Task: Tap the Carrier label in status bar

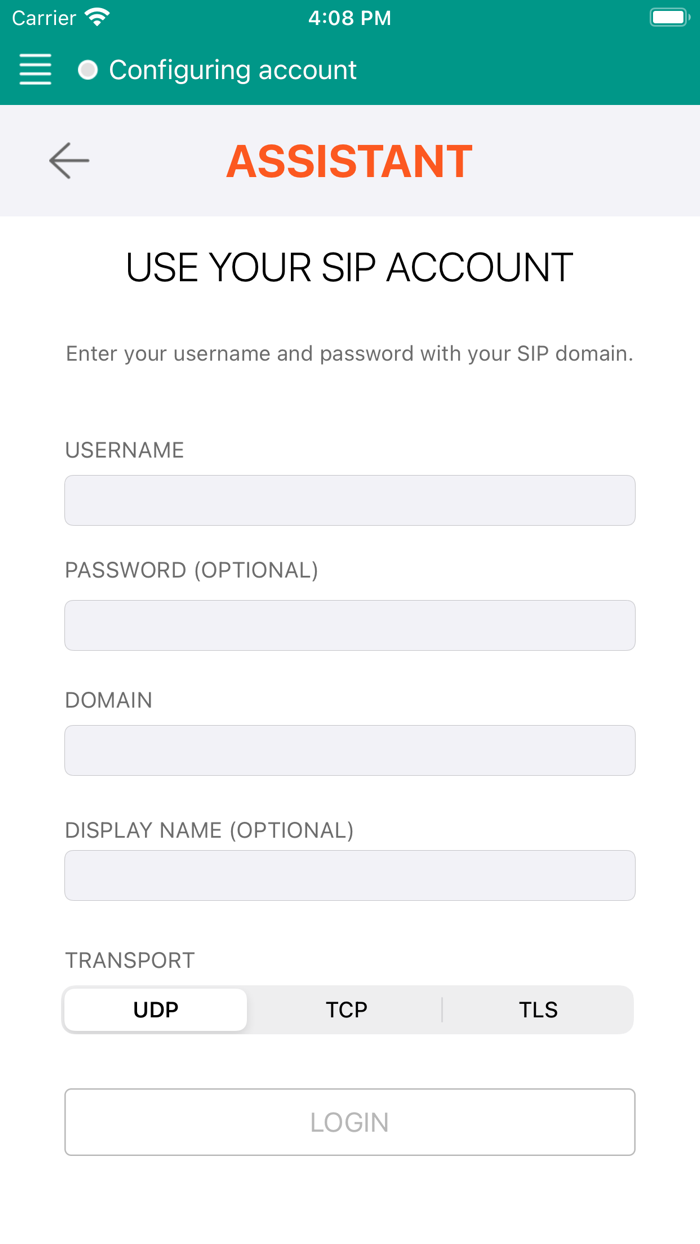Action: coord(44,18)
